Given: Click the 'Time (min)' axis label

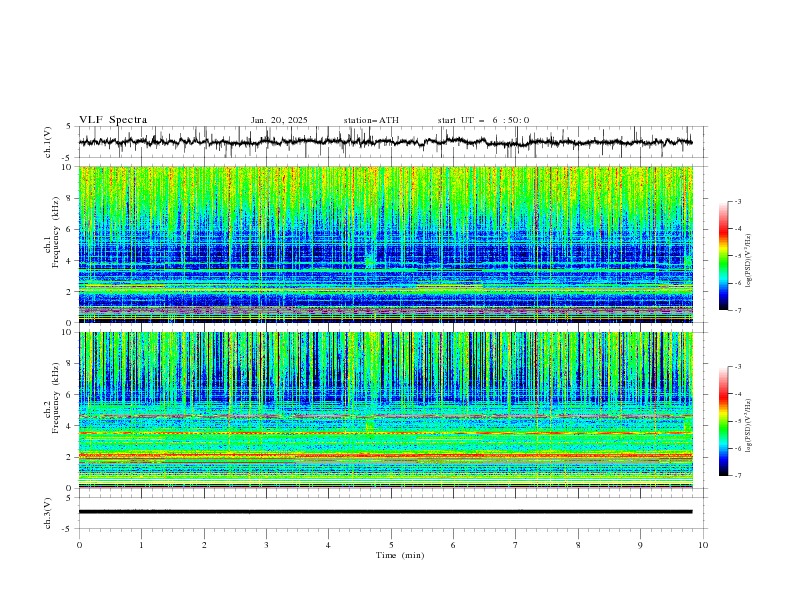Looking at the screenshot, I should point(400,555).
